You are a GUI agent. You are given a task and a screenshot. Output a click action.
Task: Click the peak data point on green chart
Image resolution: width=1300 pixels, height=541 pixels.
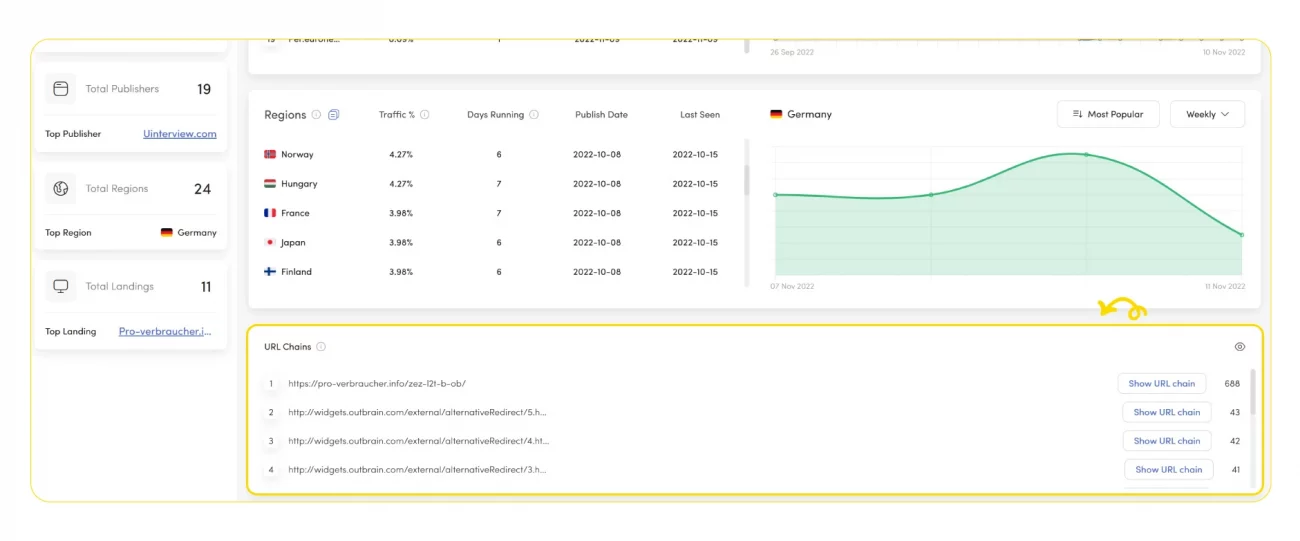(x=1086, y=155)
